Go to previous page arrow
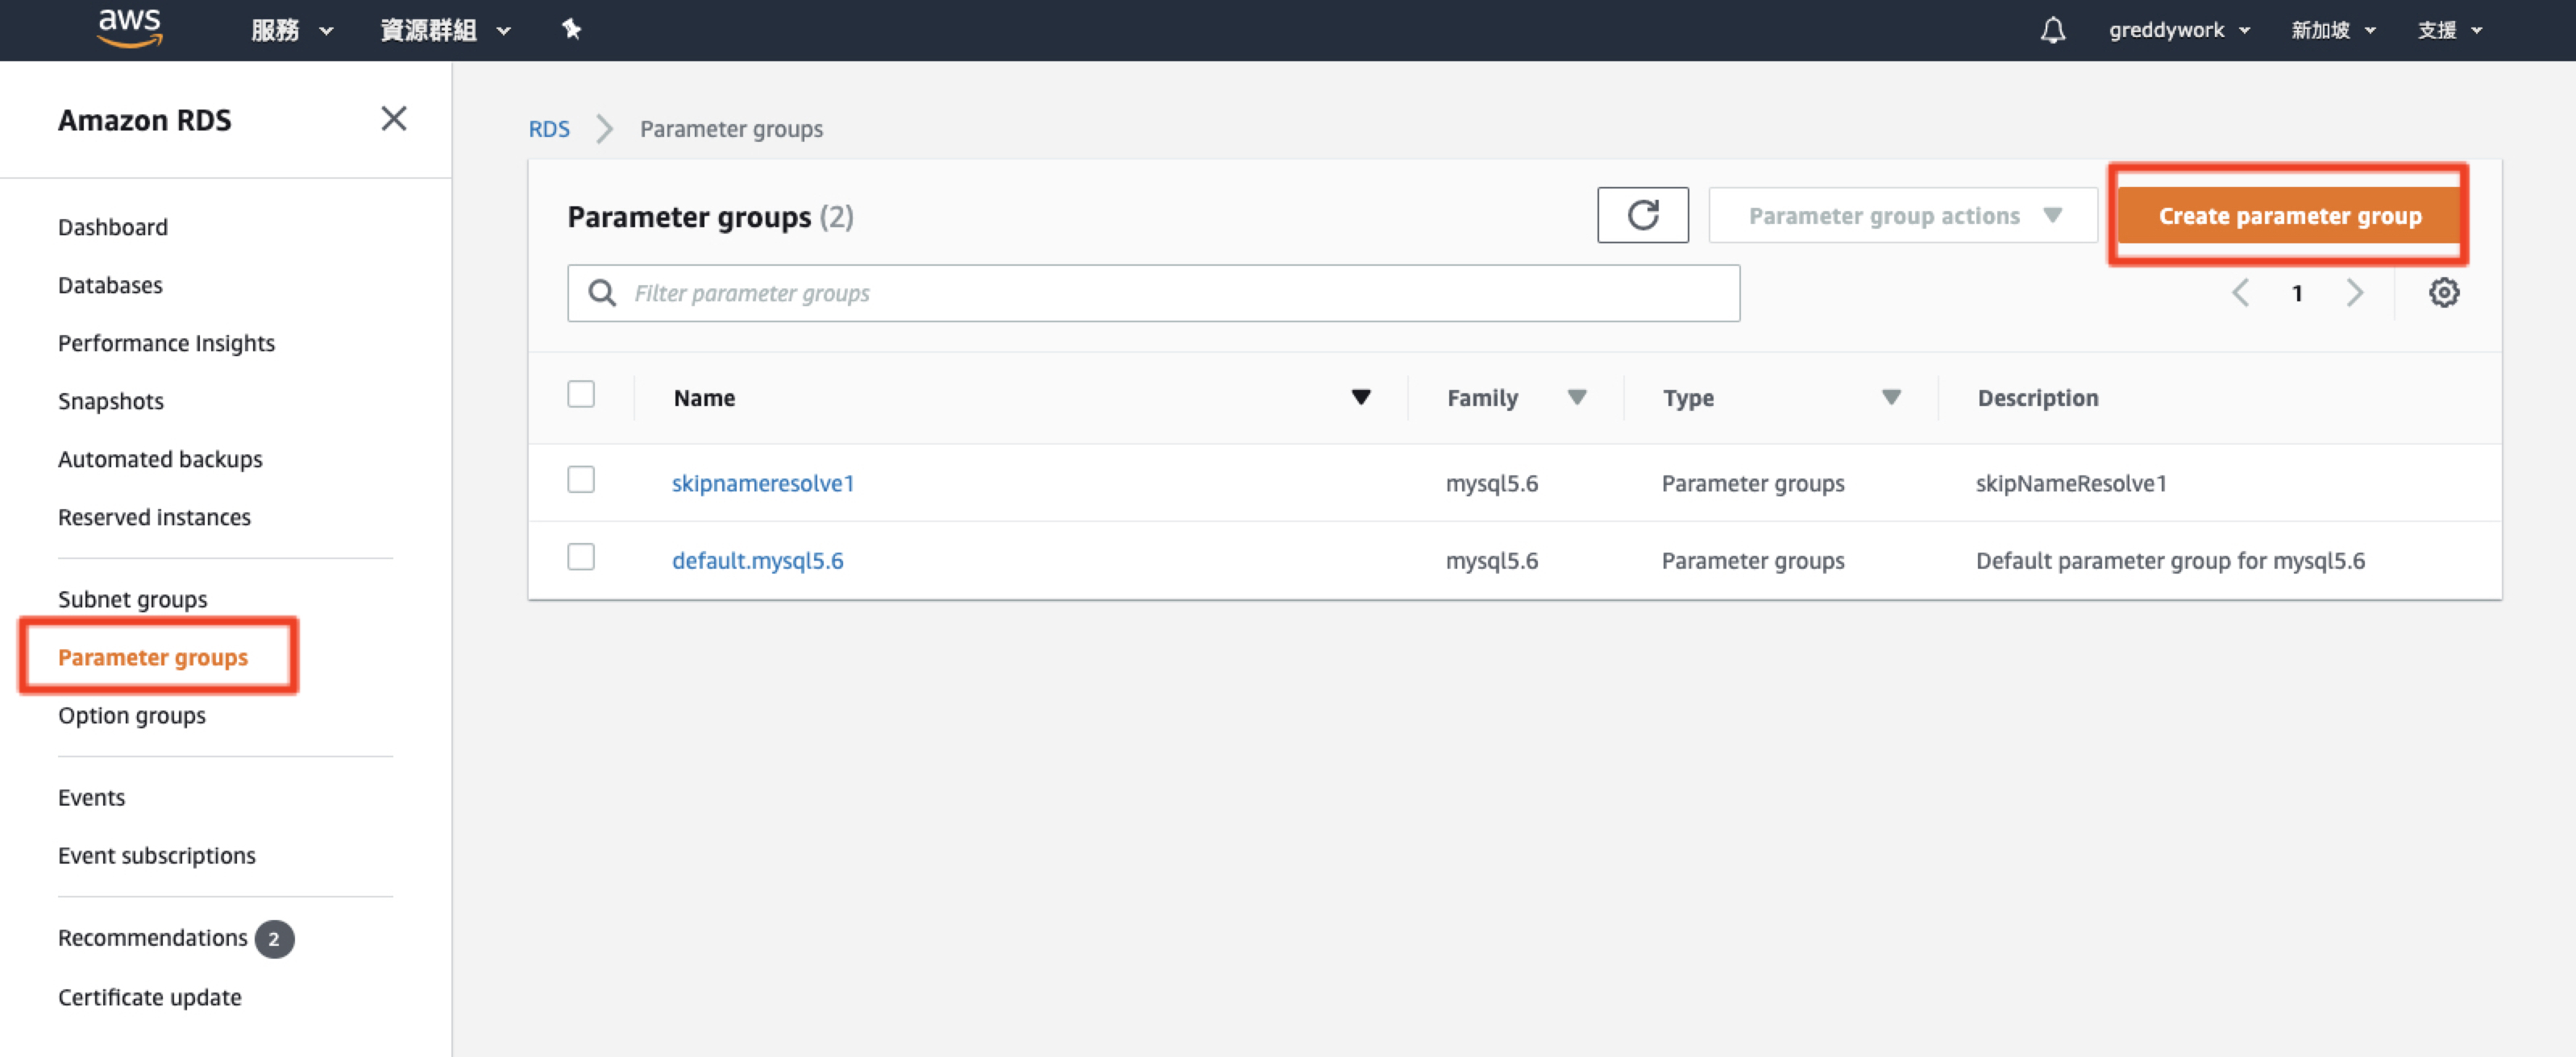This screenshot has width=2576, height=1057. 2240,293
